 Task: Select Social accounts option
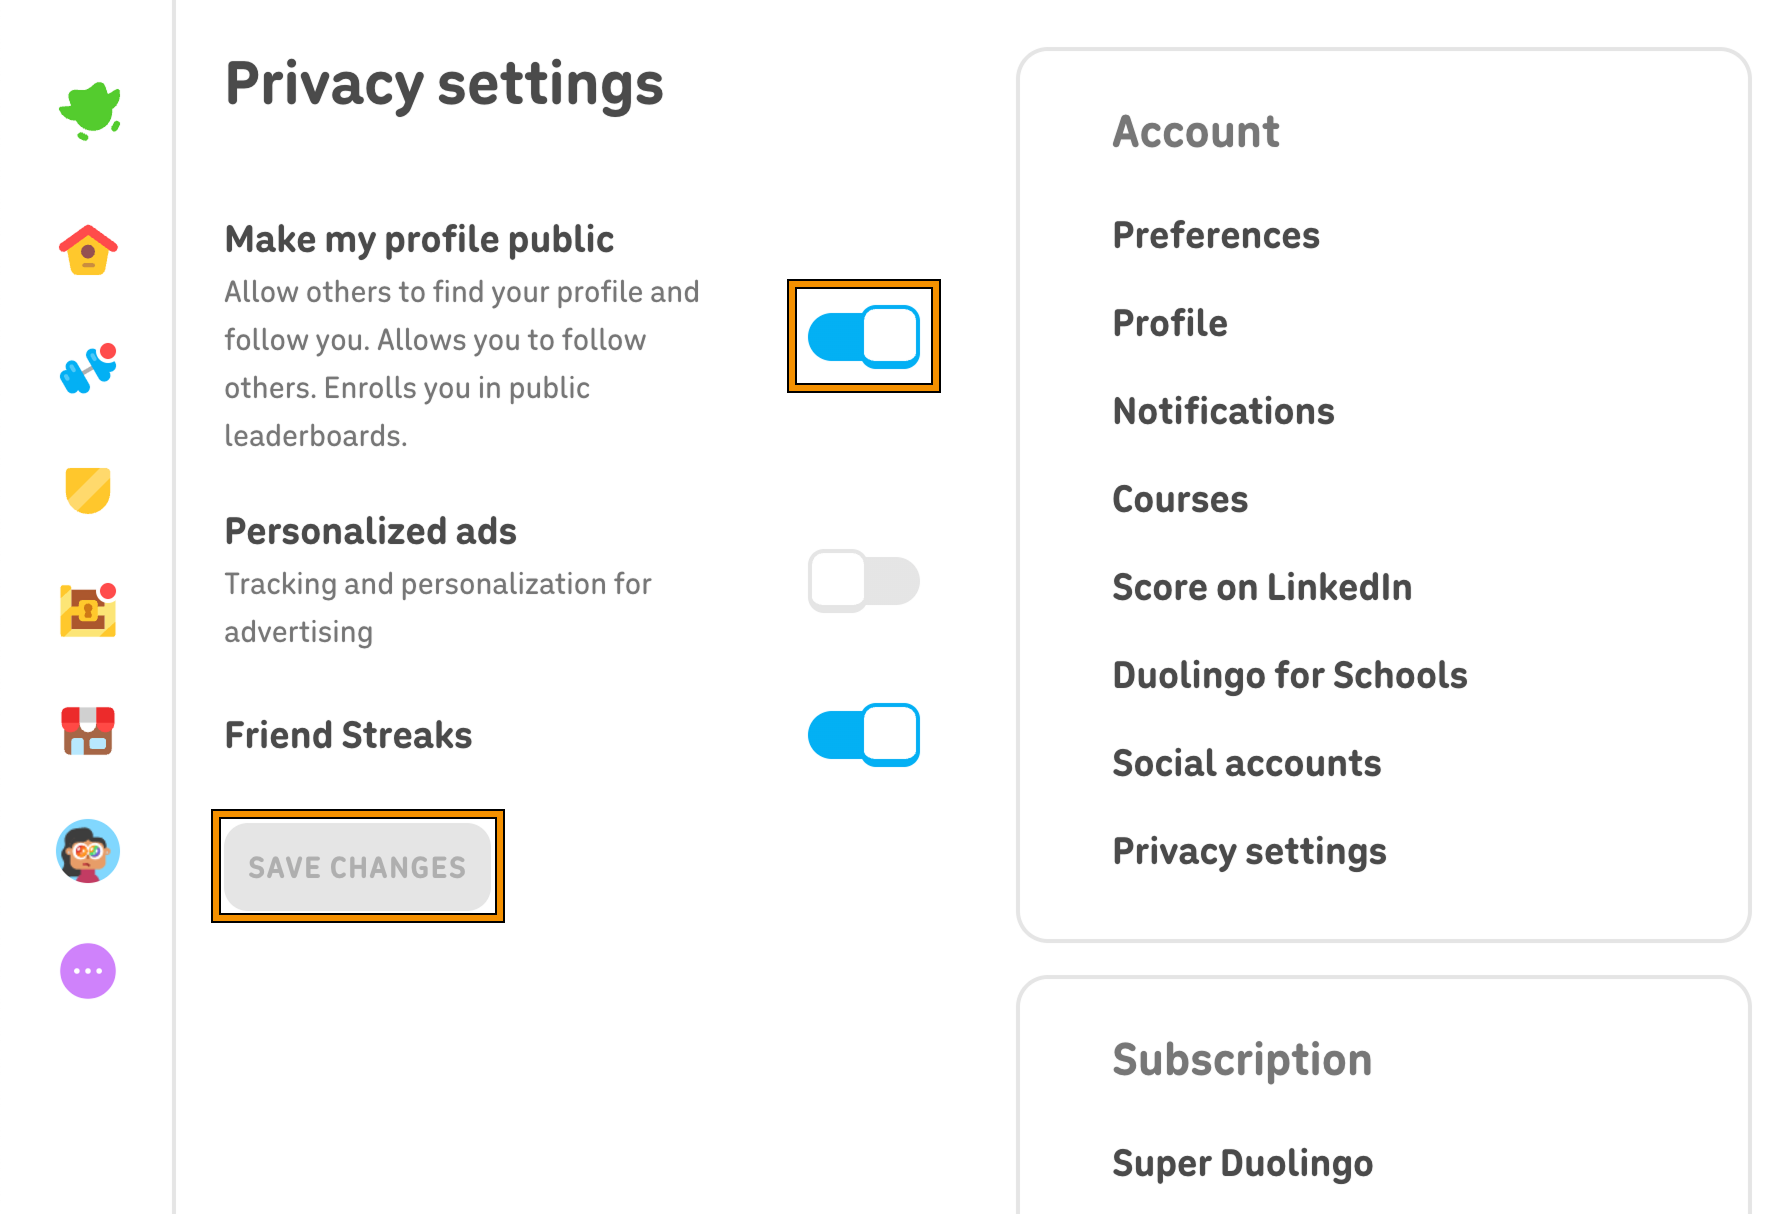[x=1247, y=763]
